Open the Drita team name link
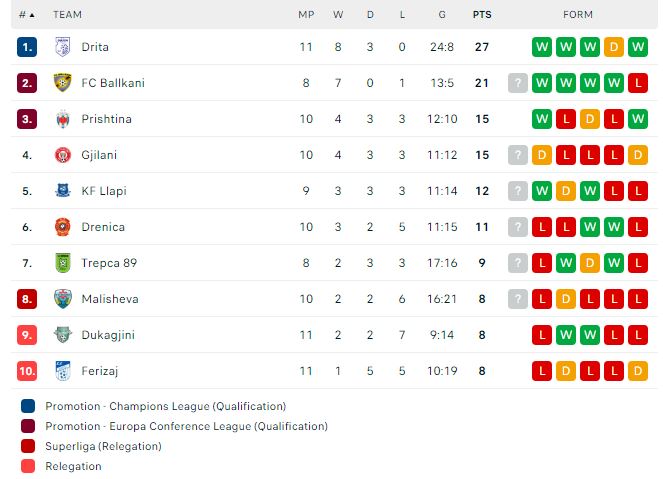This screenshot has width=663, height=479. (x=95, y=47)
